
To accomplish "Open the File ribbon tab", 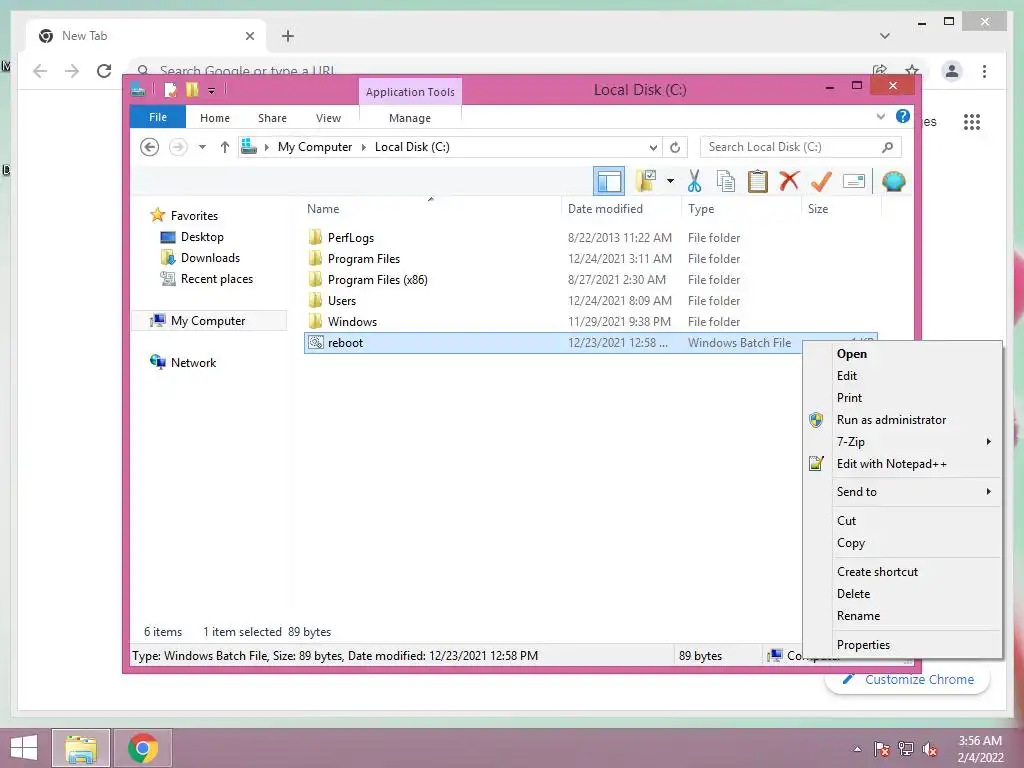I will (x=158, y=117).
